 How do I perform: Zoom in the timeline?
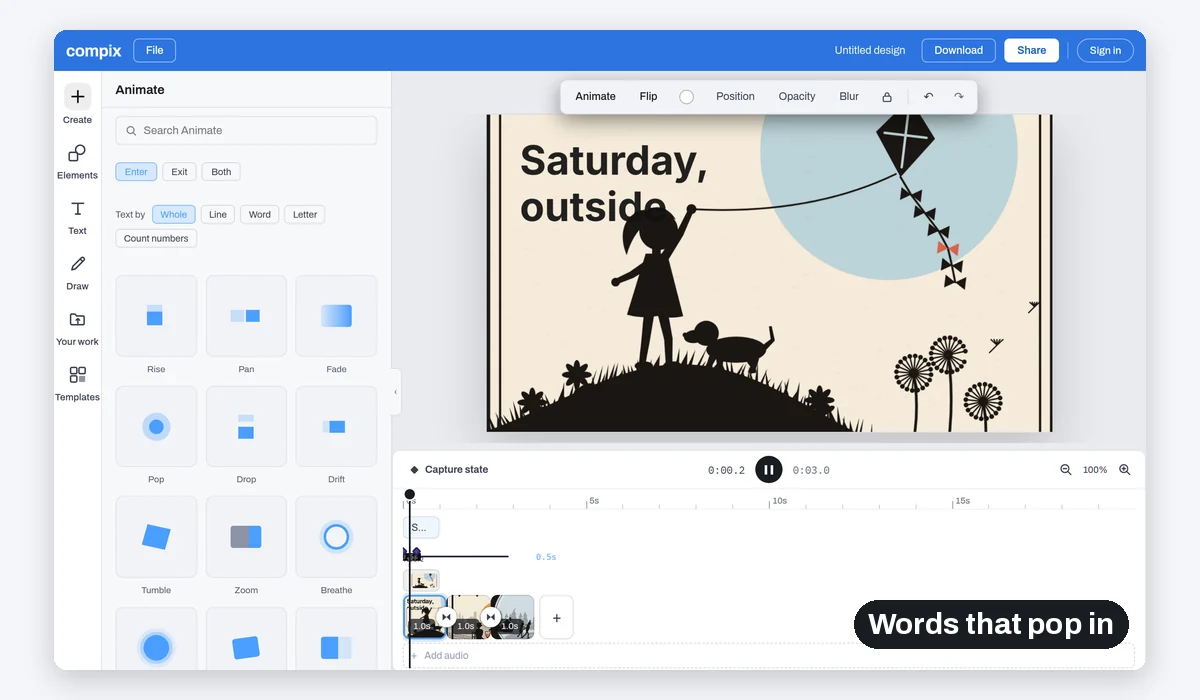click(1125, 470)
